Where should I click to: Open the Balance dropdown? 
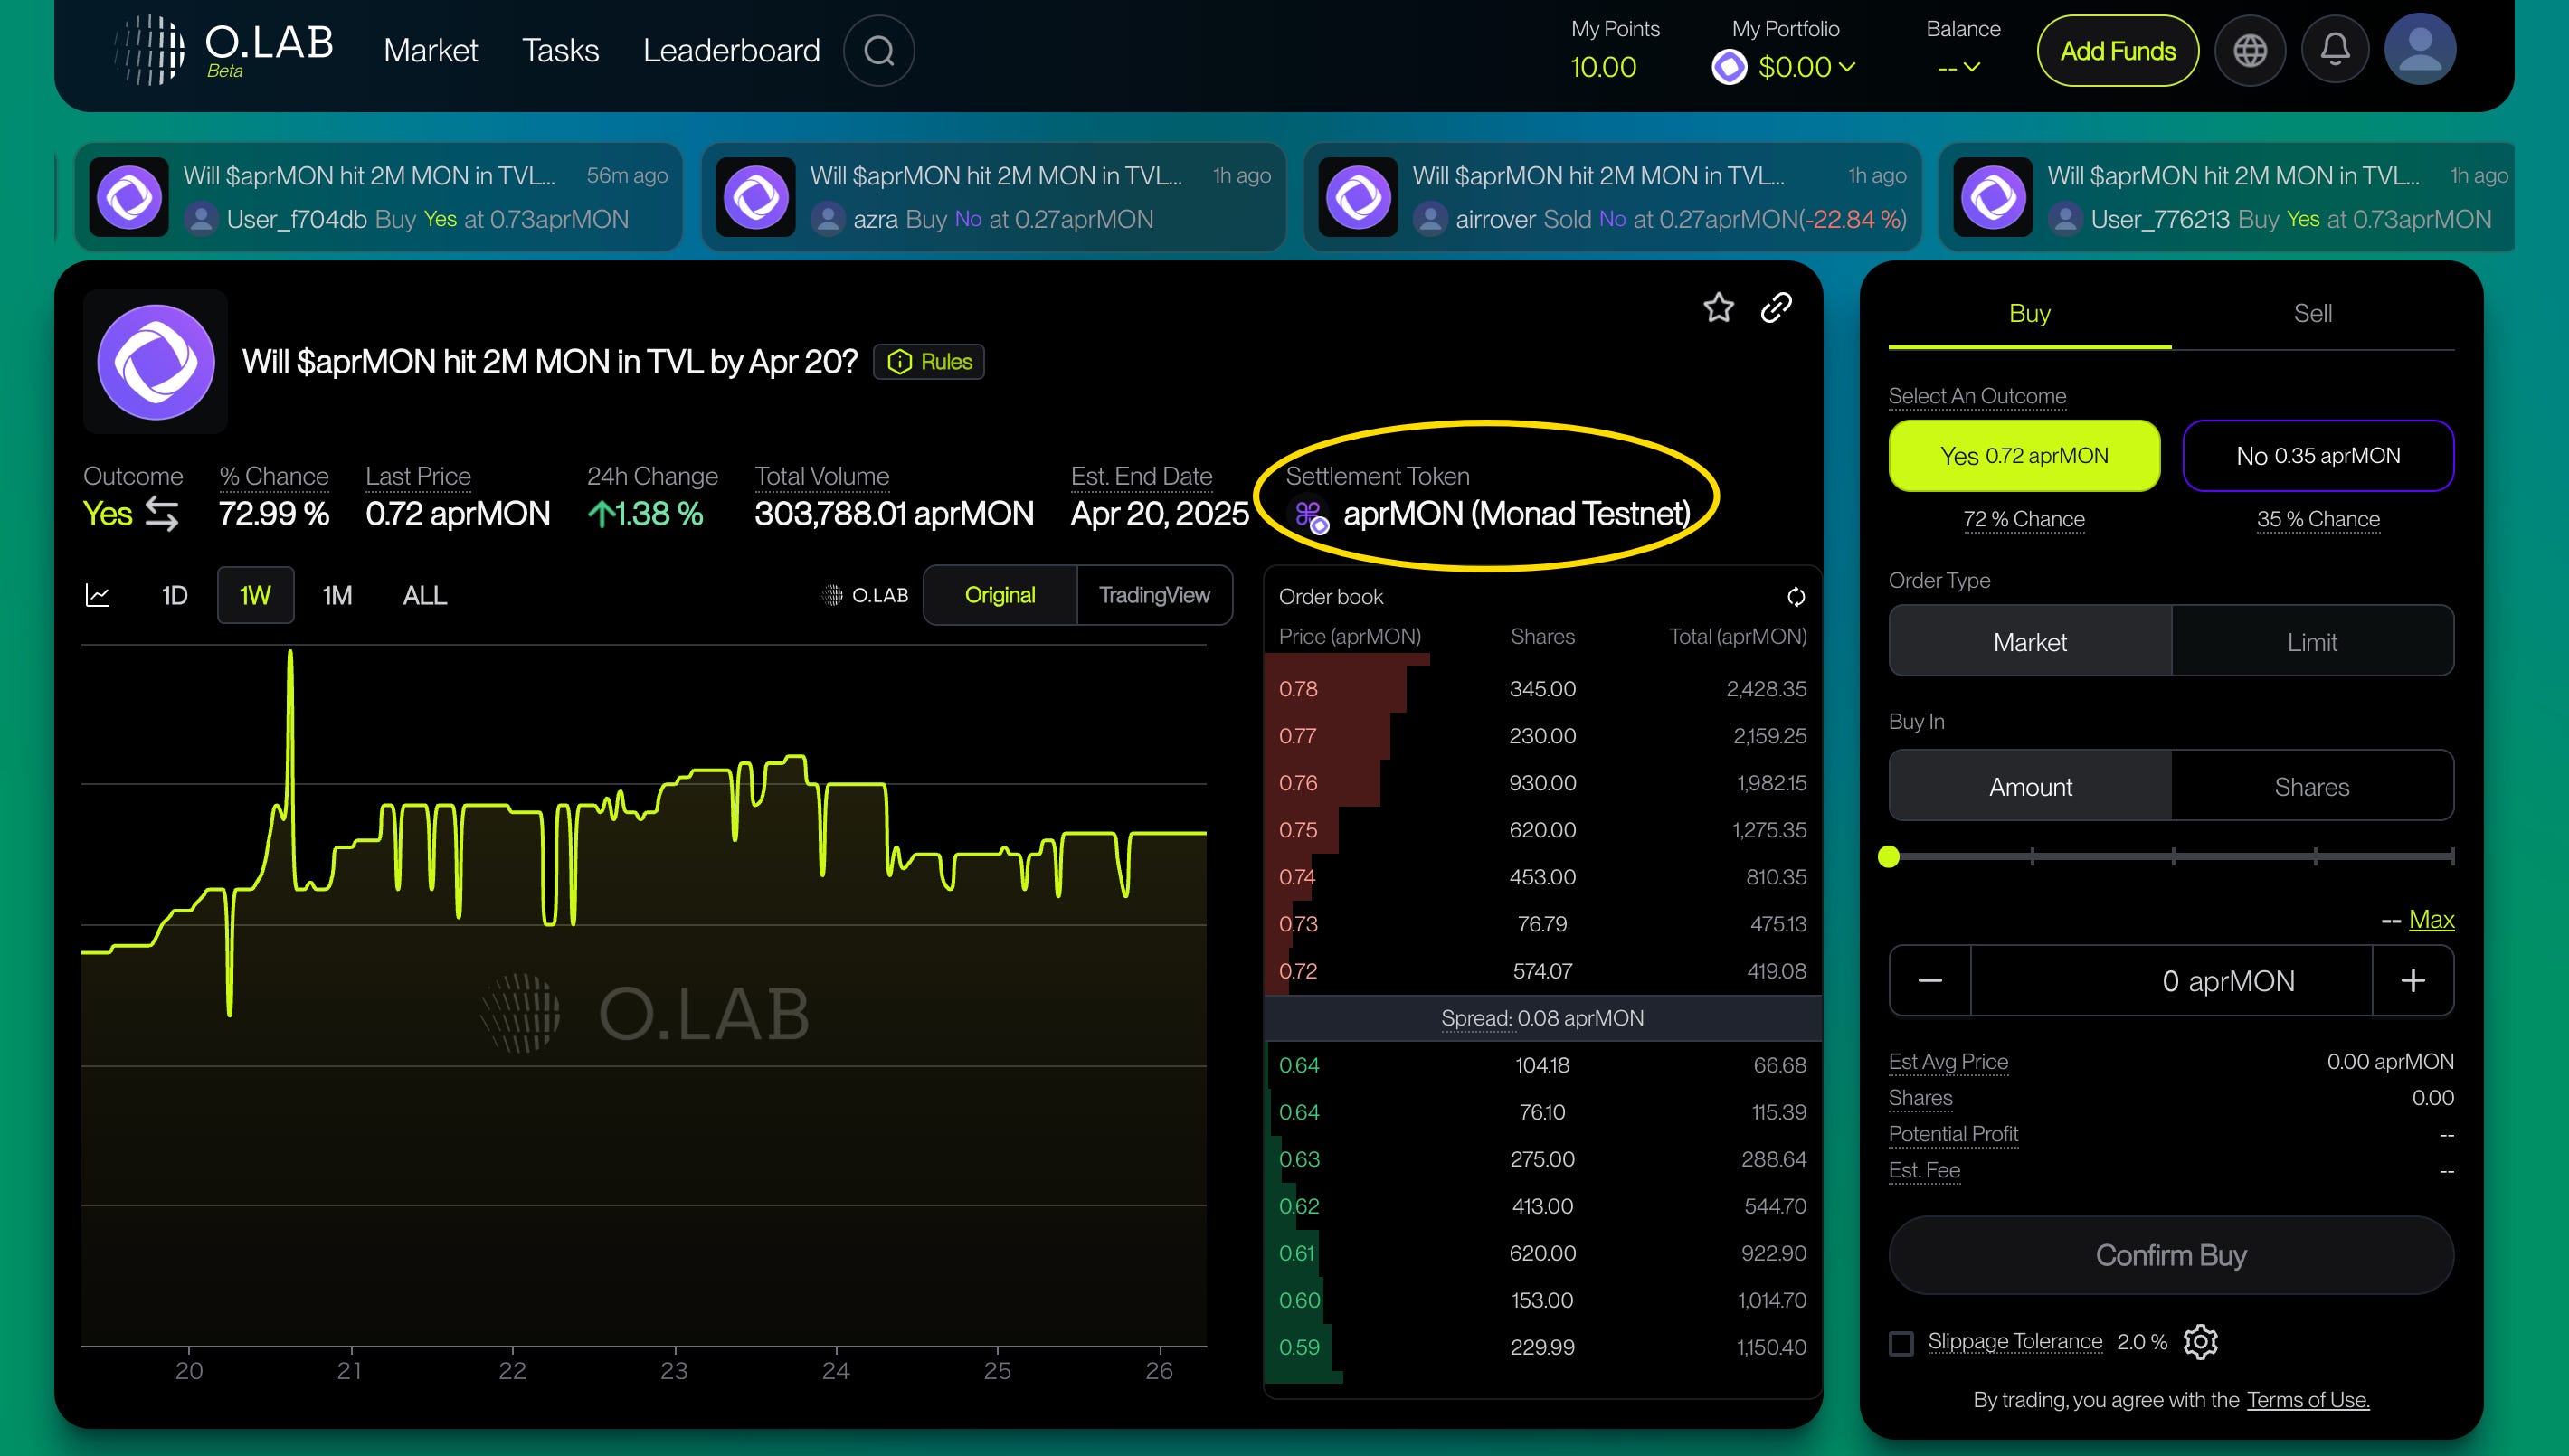pyautogui.click(x=1969, y=67)
